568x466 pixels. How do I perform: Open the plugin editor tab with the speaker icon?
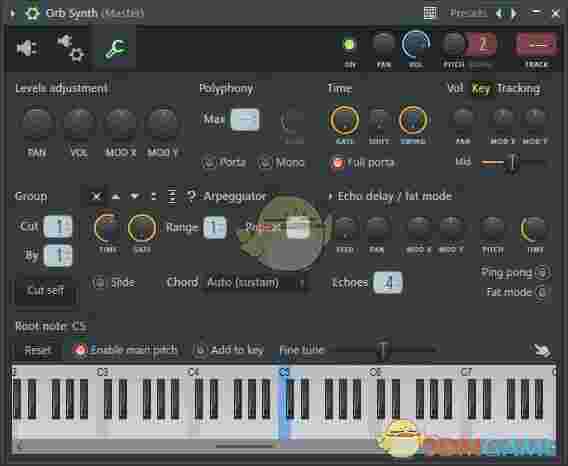(27, 48)
